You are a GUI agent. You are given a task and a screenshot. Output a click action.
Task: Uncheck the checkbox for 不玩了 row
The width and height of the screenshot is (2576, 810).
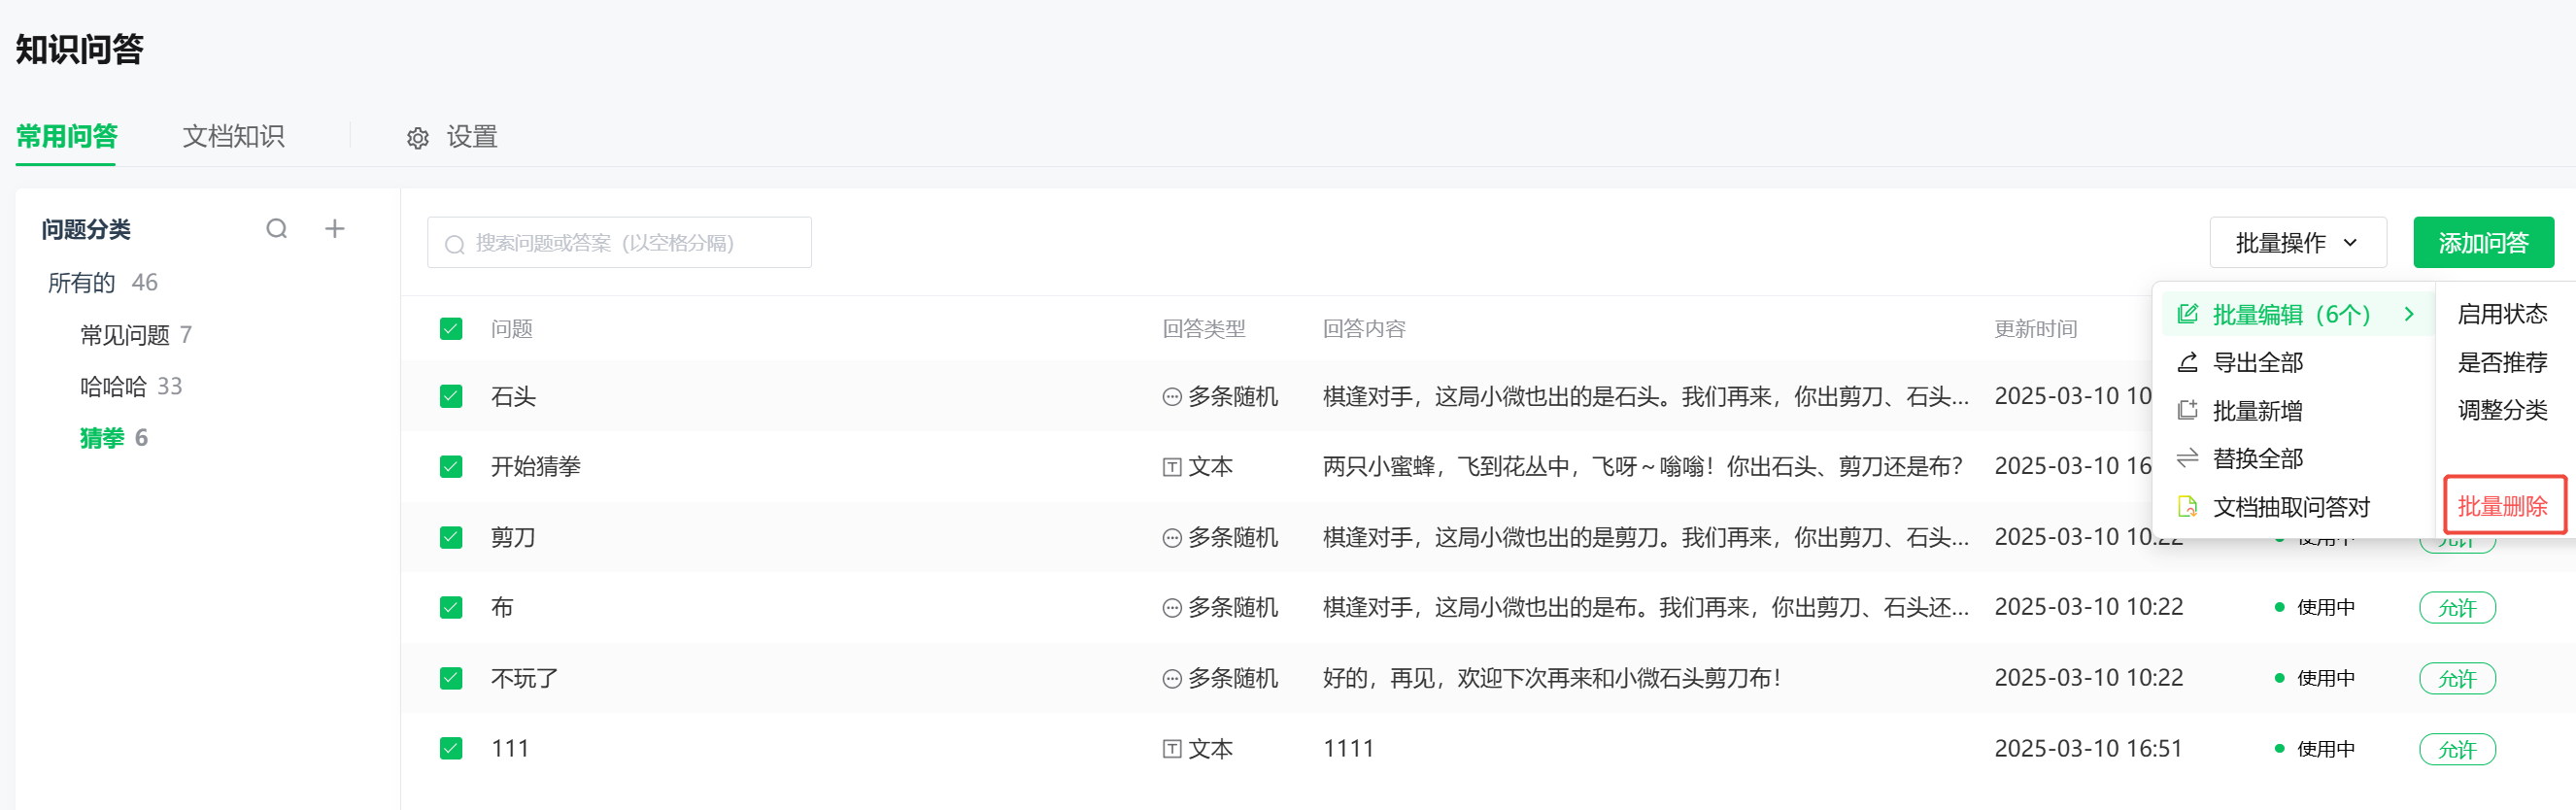[451, 678]
